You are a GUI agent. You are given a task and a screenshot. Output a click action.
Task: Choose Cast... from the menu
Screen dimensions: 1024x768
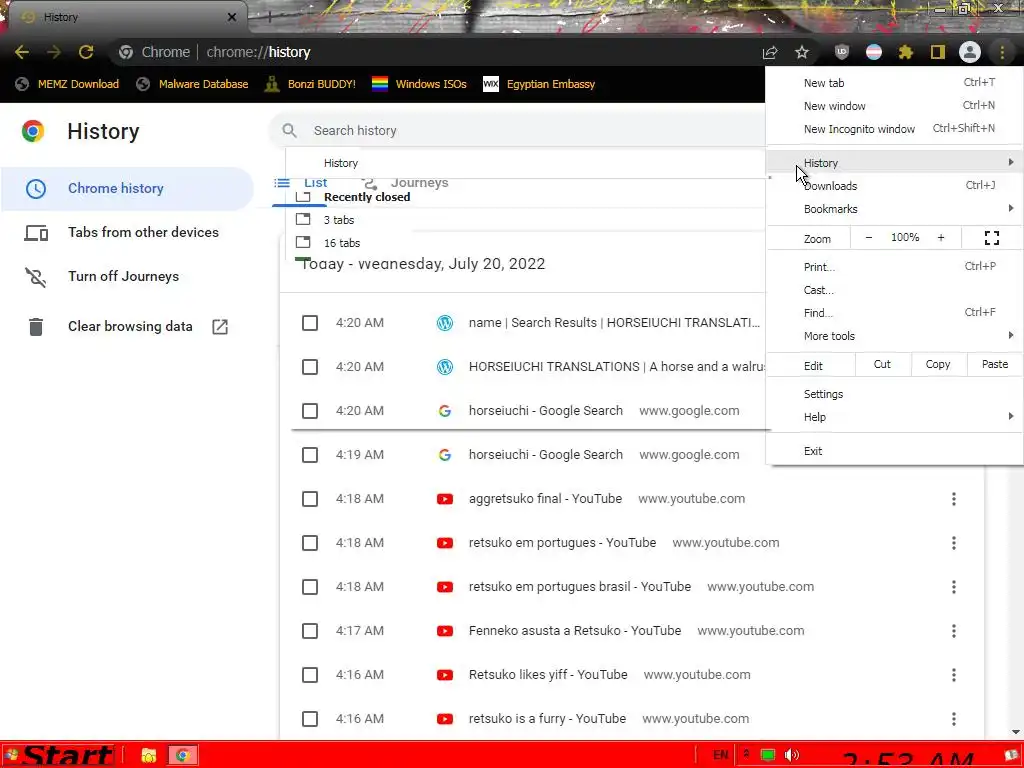click(895, 290)
